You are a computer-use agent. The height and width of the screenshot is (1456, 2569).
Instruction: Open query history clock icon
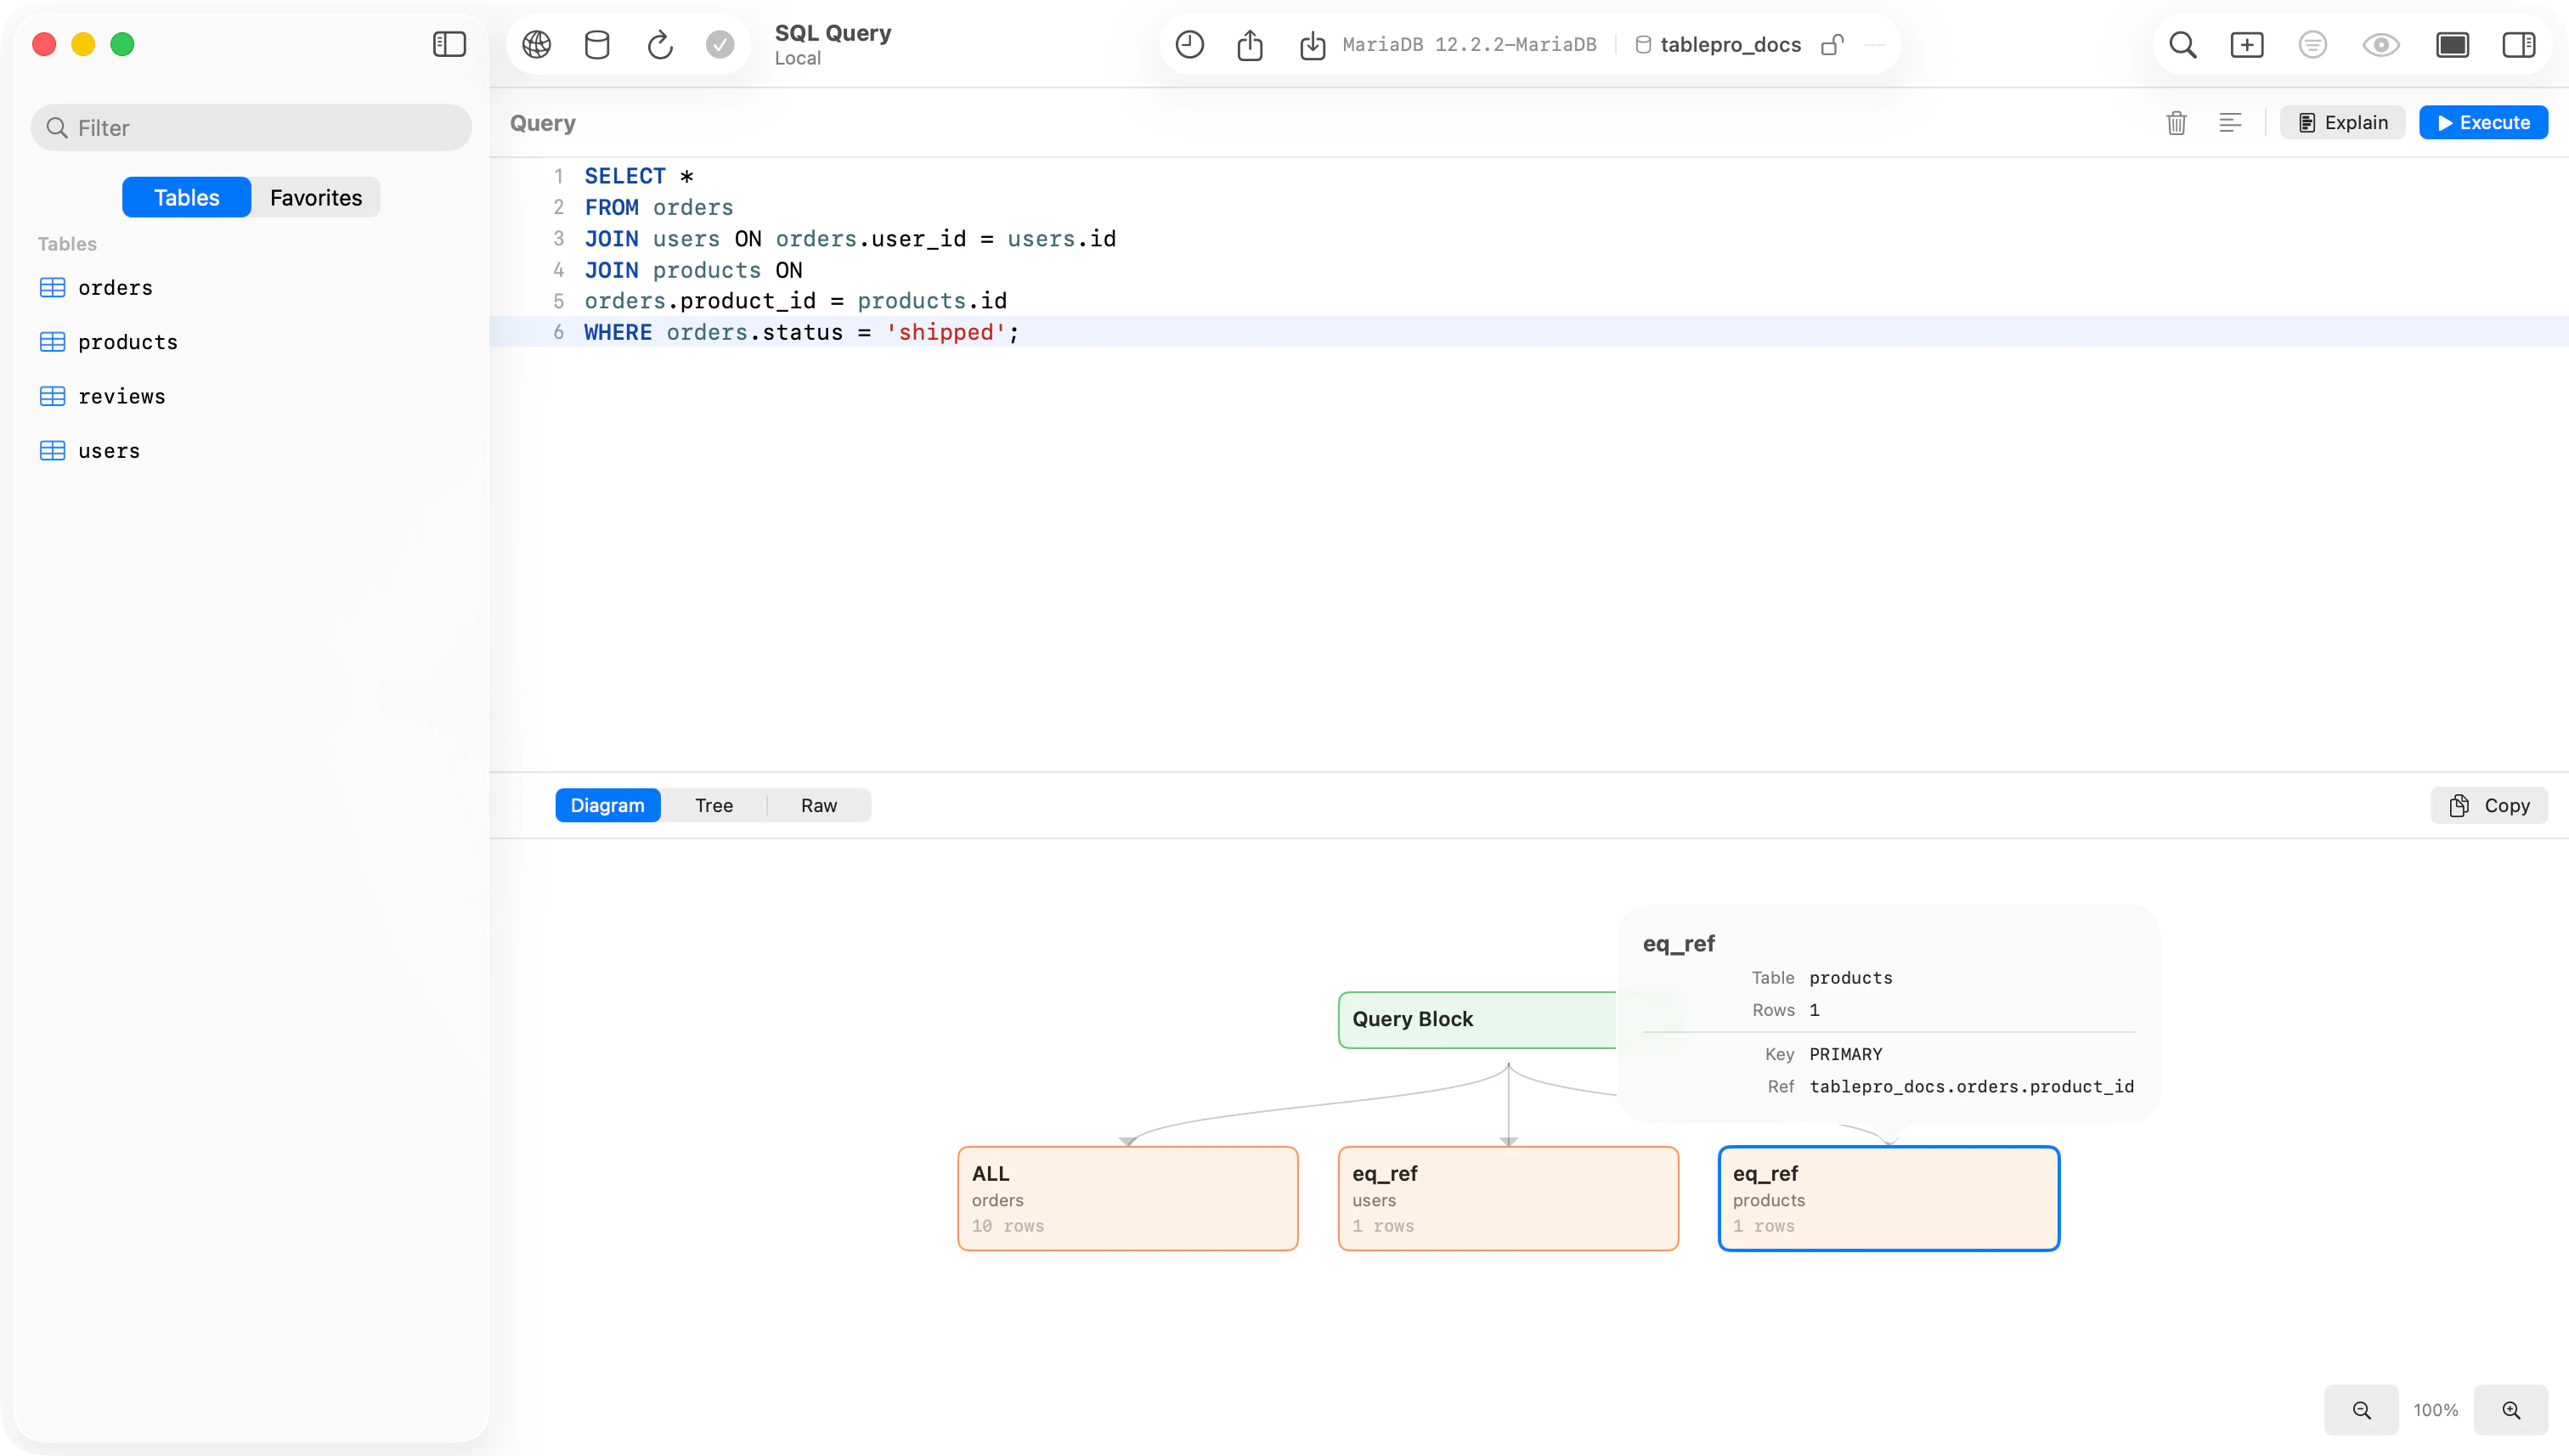point(1189,44)
